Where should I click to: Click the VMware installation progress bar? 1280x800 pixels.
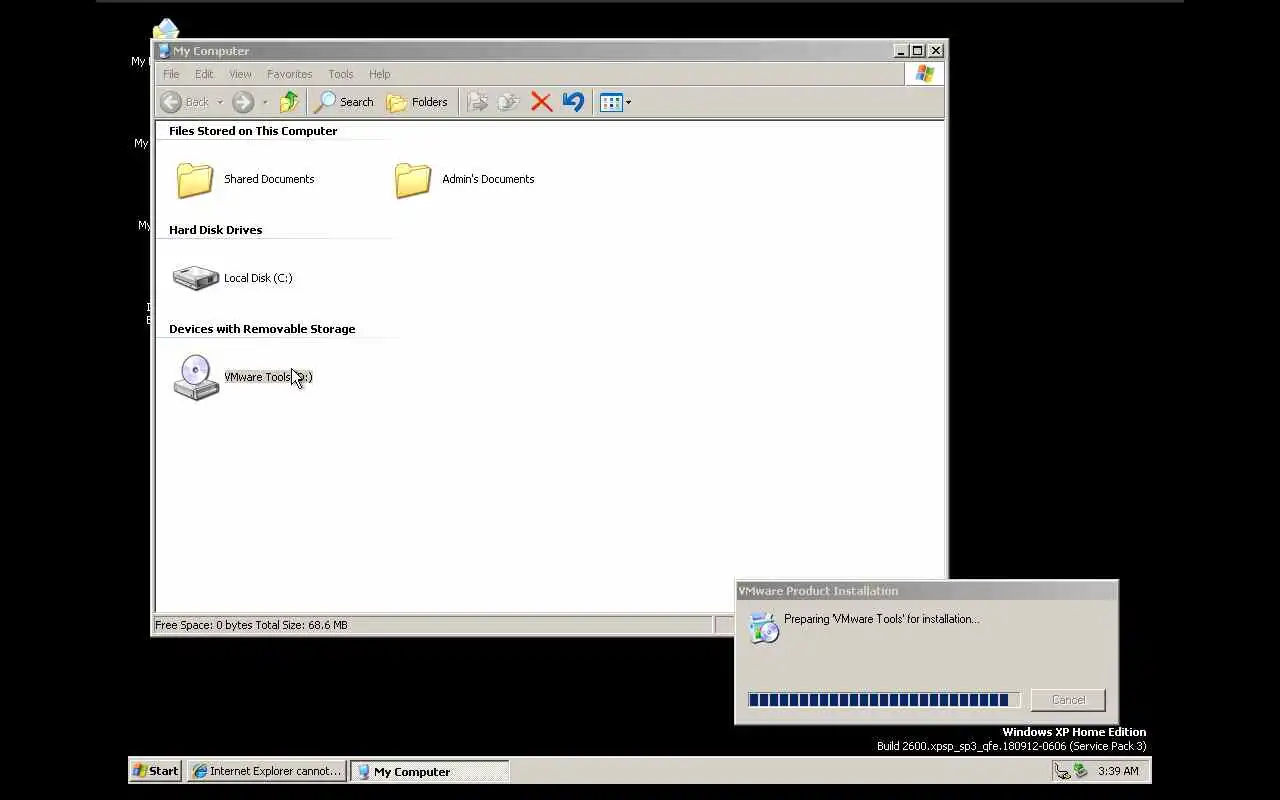click(884, 700)
